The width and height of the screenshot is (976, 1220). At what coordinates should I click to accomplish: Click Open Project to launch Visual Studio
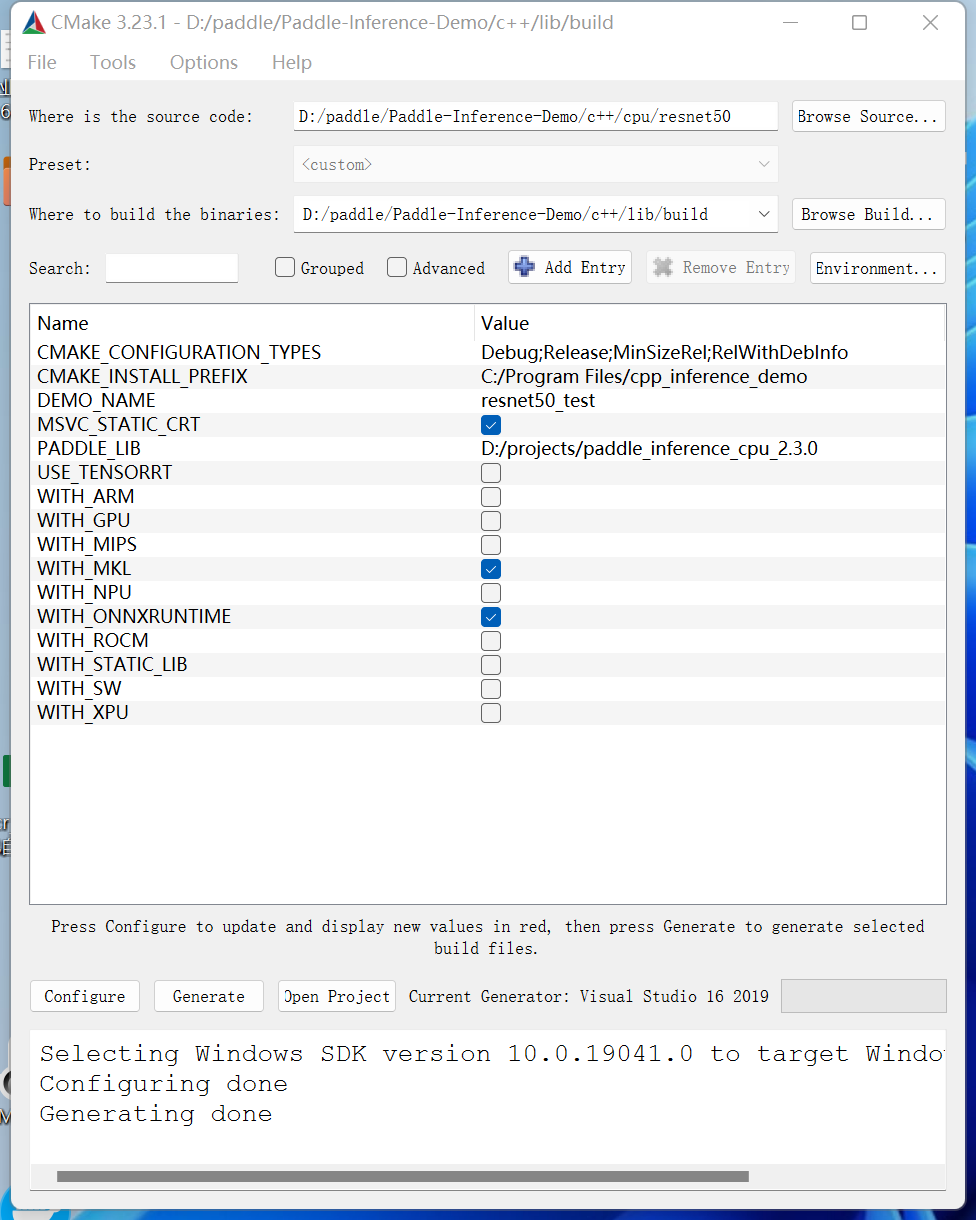pos(336,996)
